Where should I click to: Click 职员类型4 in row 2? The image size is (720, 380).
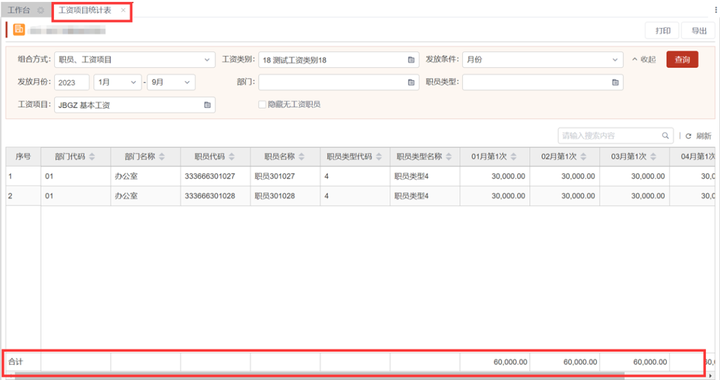(411, 196)
